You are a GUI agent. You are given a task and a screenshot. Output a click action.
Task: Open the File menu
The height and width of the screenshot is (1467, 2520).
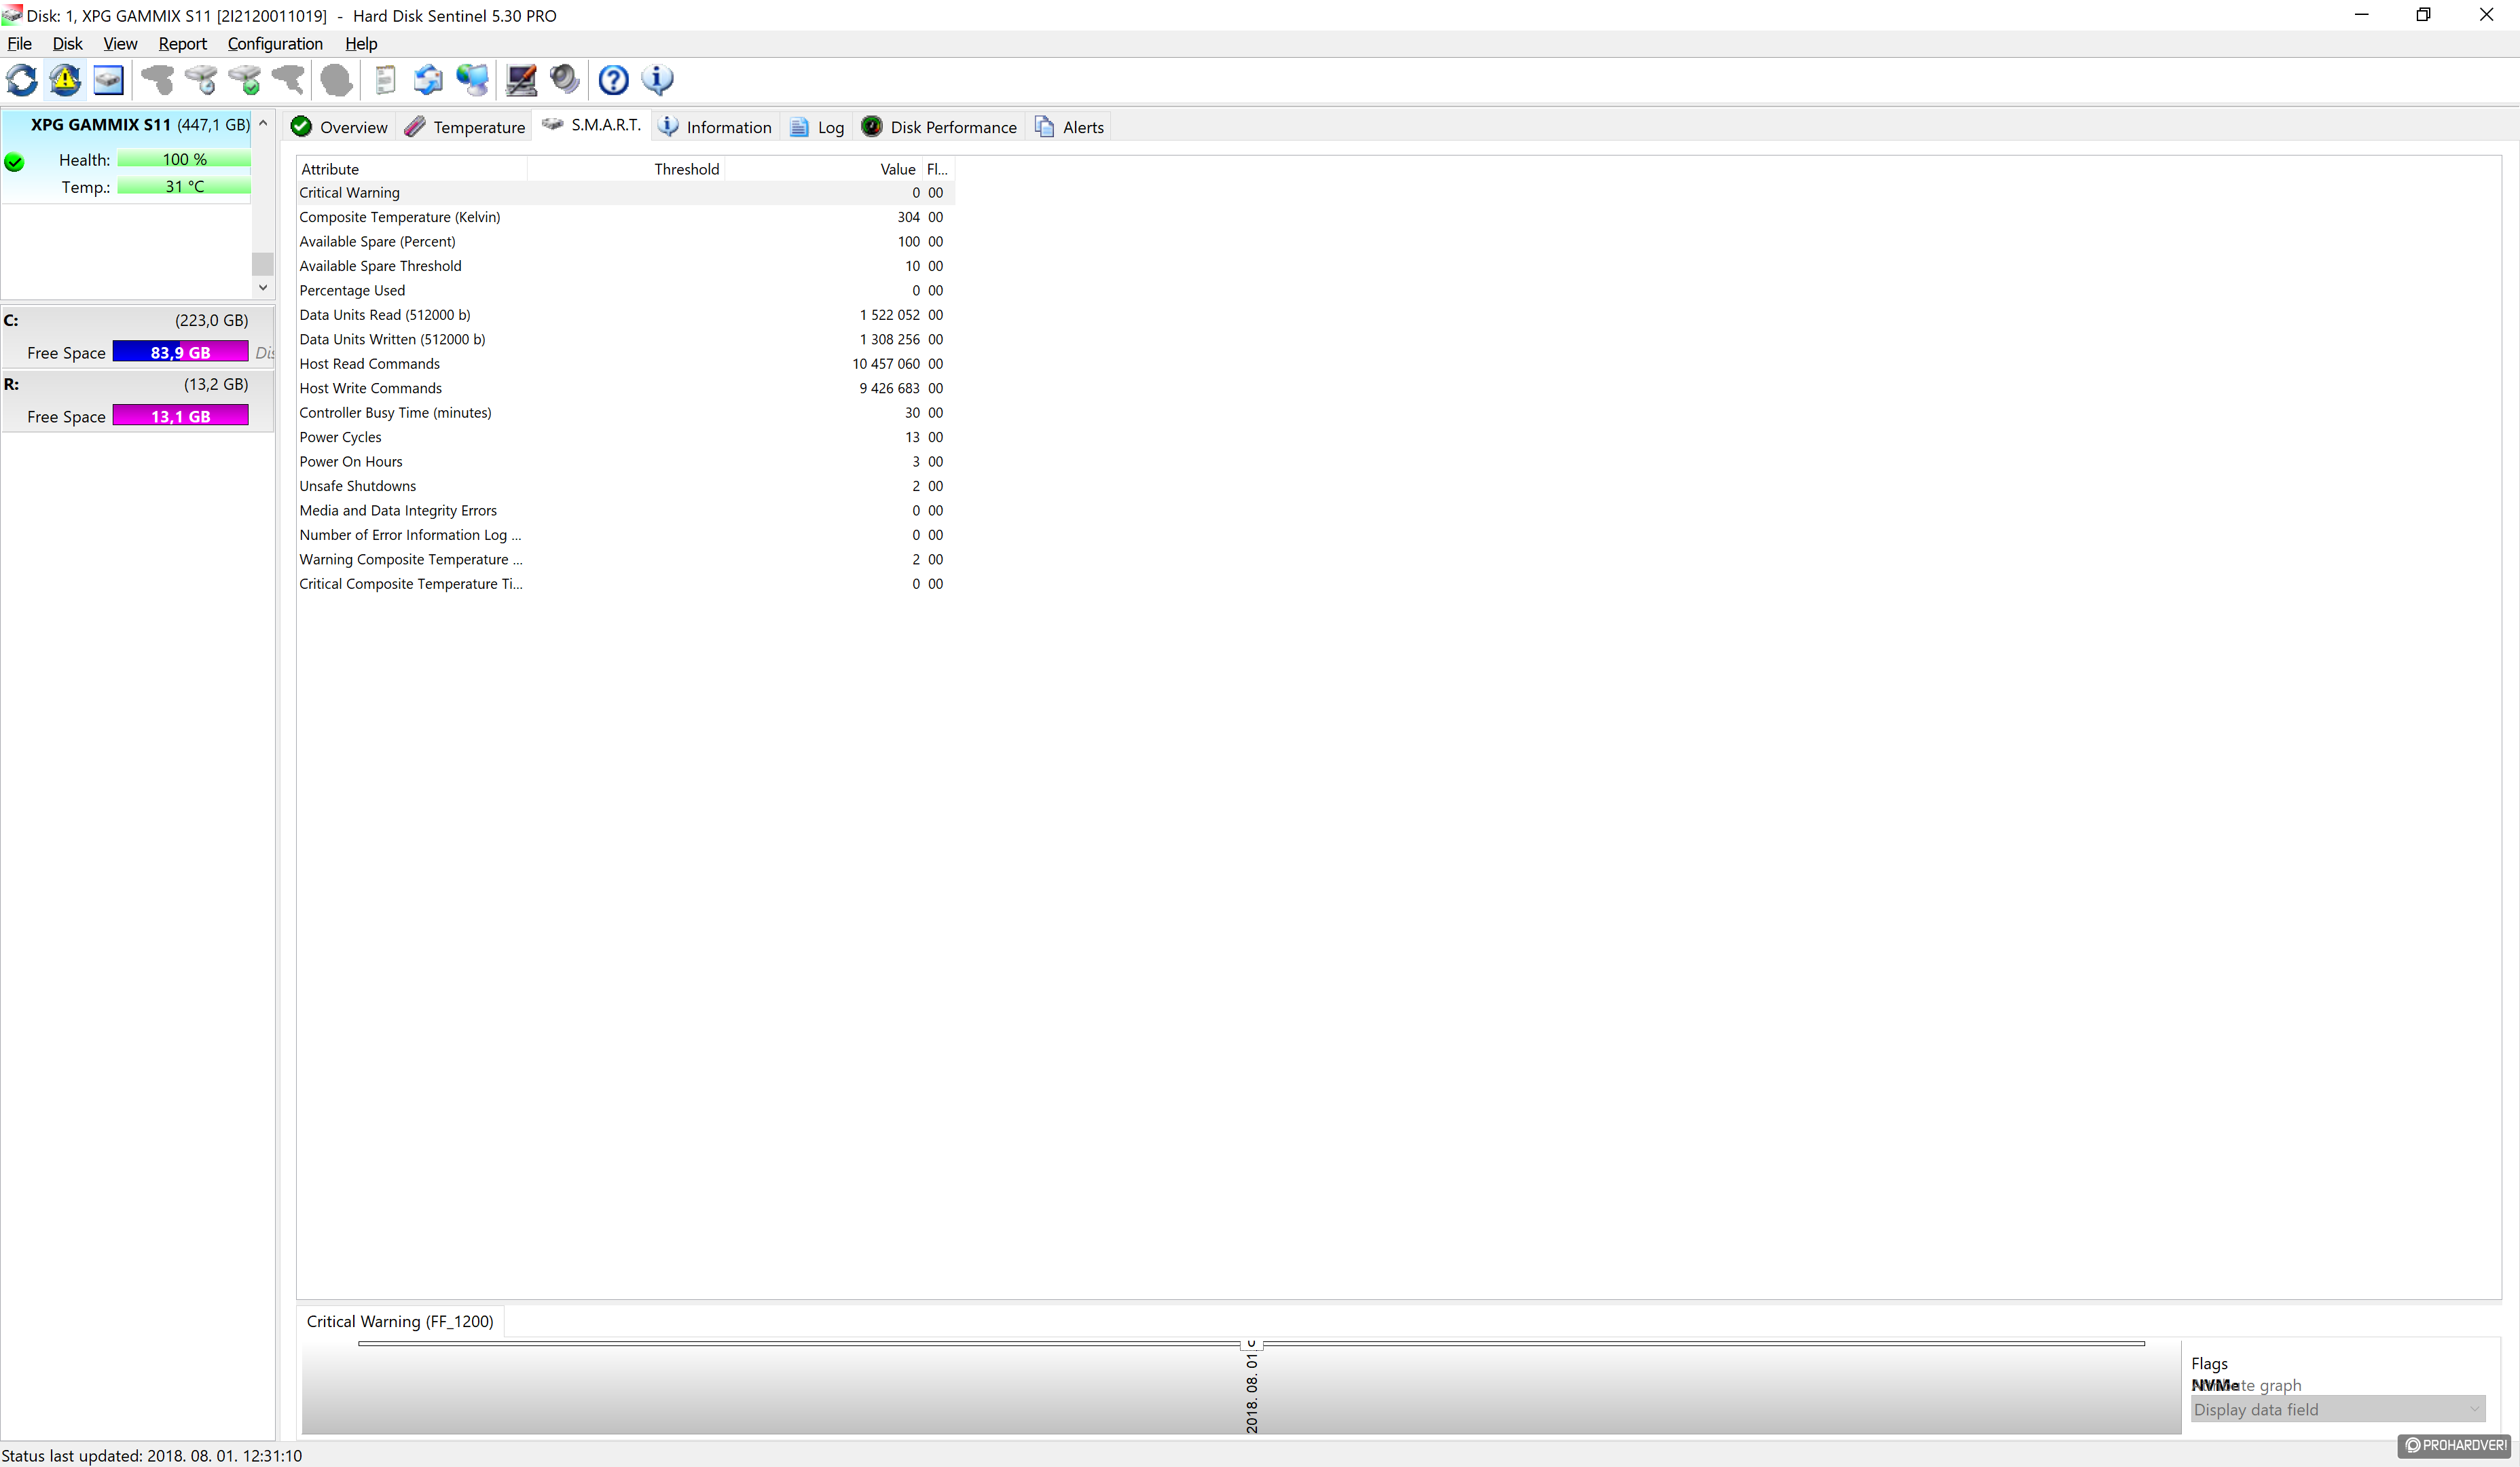19,44
